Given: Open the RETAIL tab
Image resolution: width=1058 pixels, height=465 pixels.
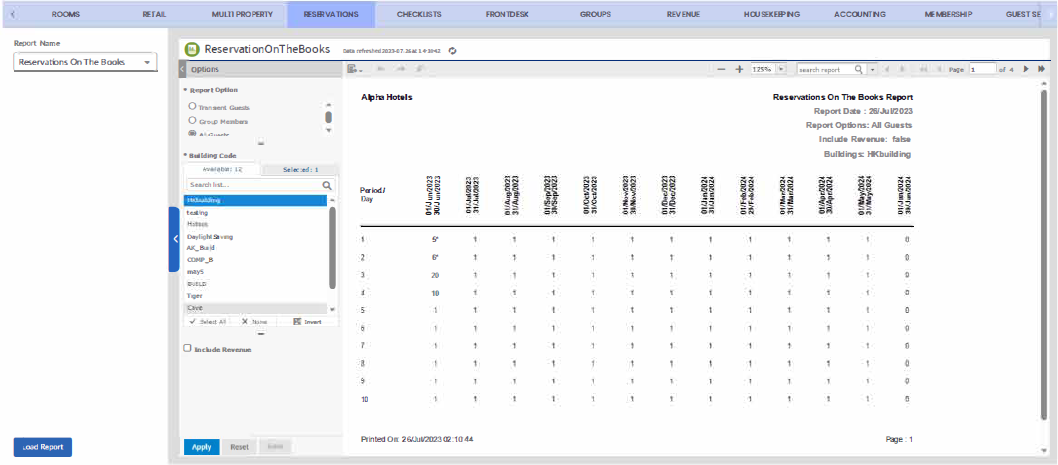Looking at the screenshot, I should click(x=155, y=14).
